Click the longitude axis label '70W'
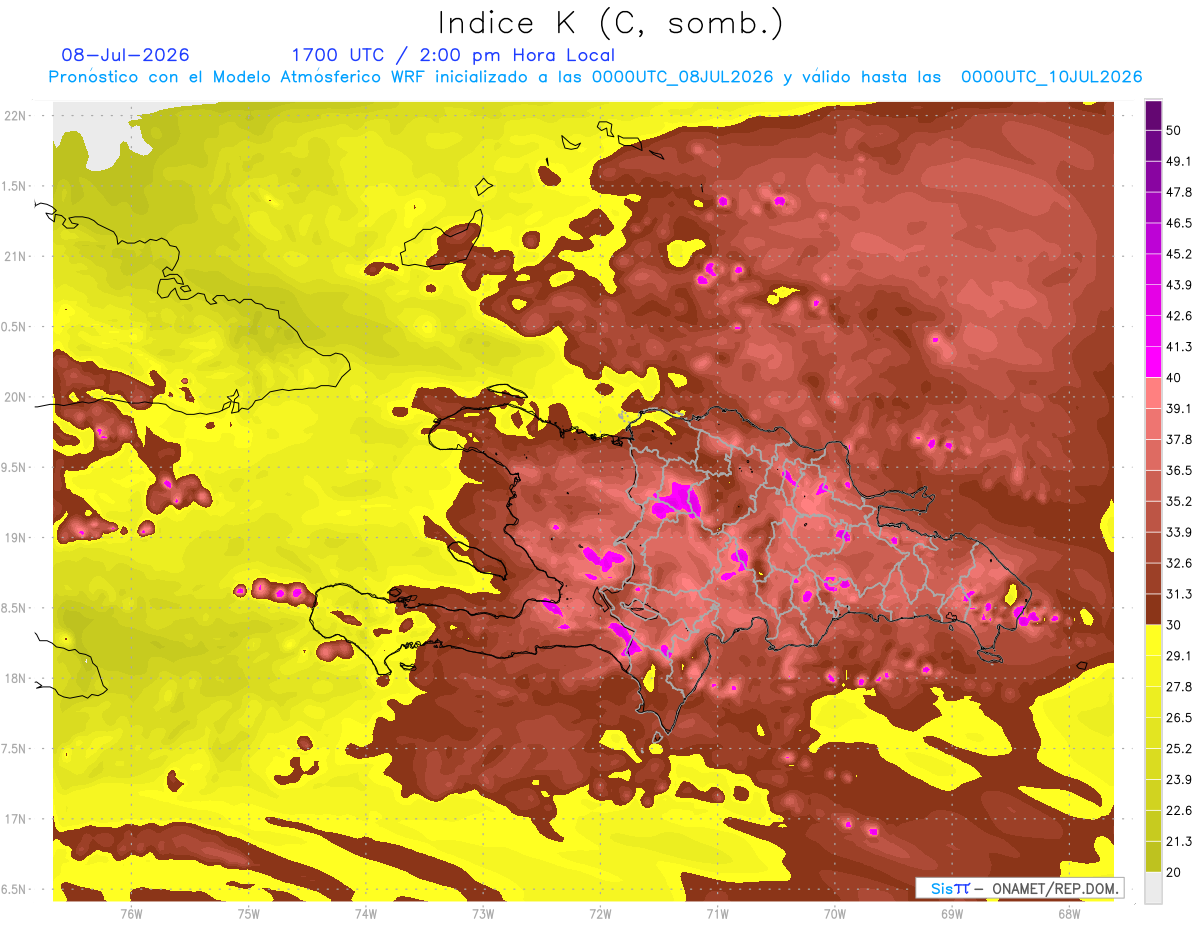 [x=835, y=913]
